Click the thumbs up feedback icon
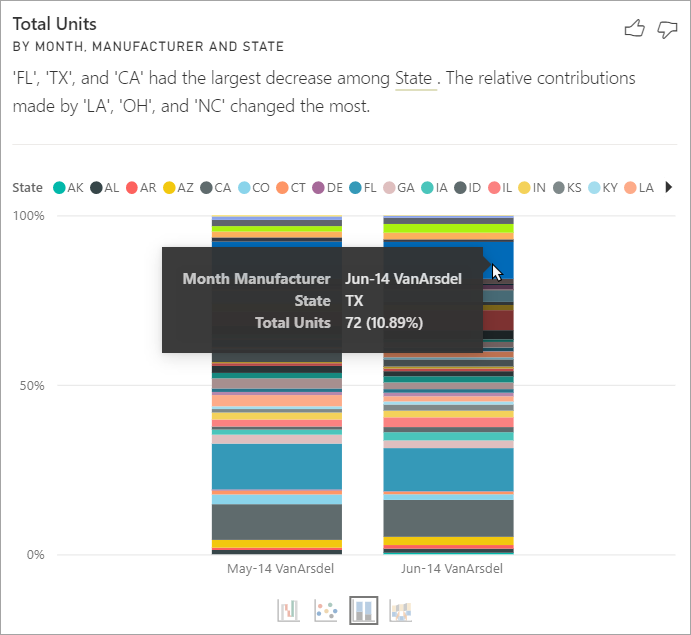Viewport: 691px width, 635px height. 634,29
